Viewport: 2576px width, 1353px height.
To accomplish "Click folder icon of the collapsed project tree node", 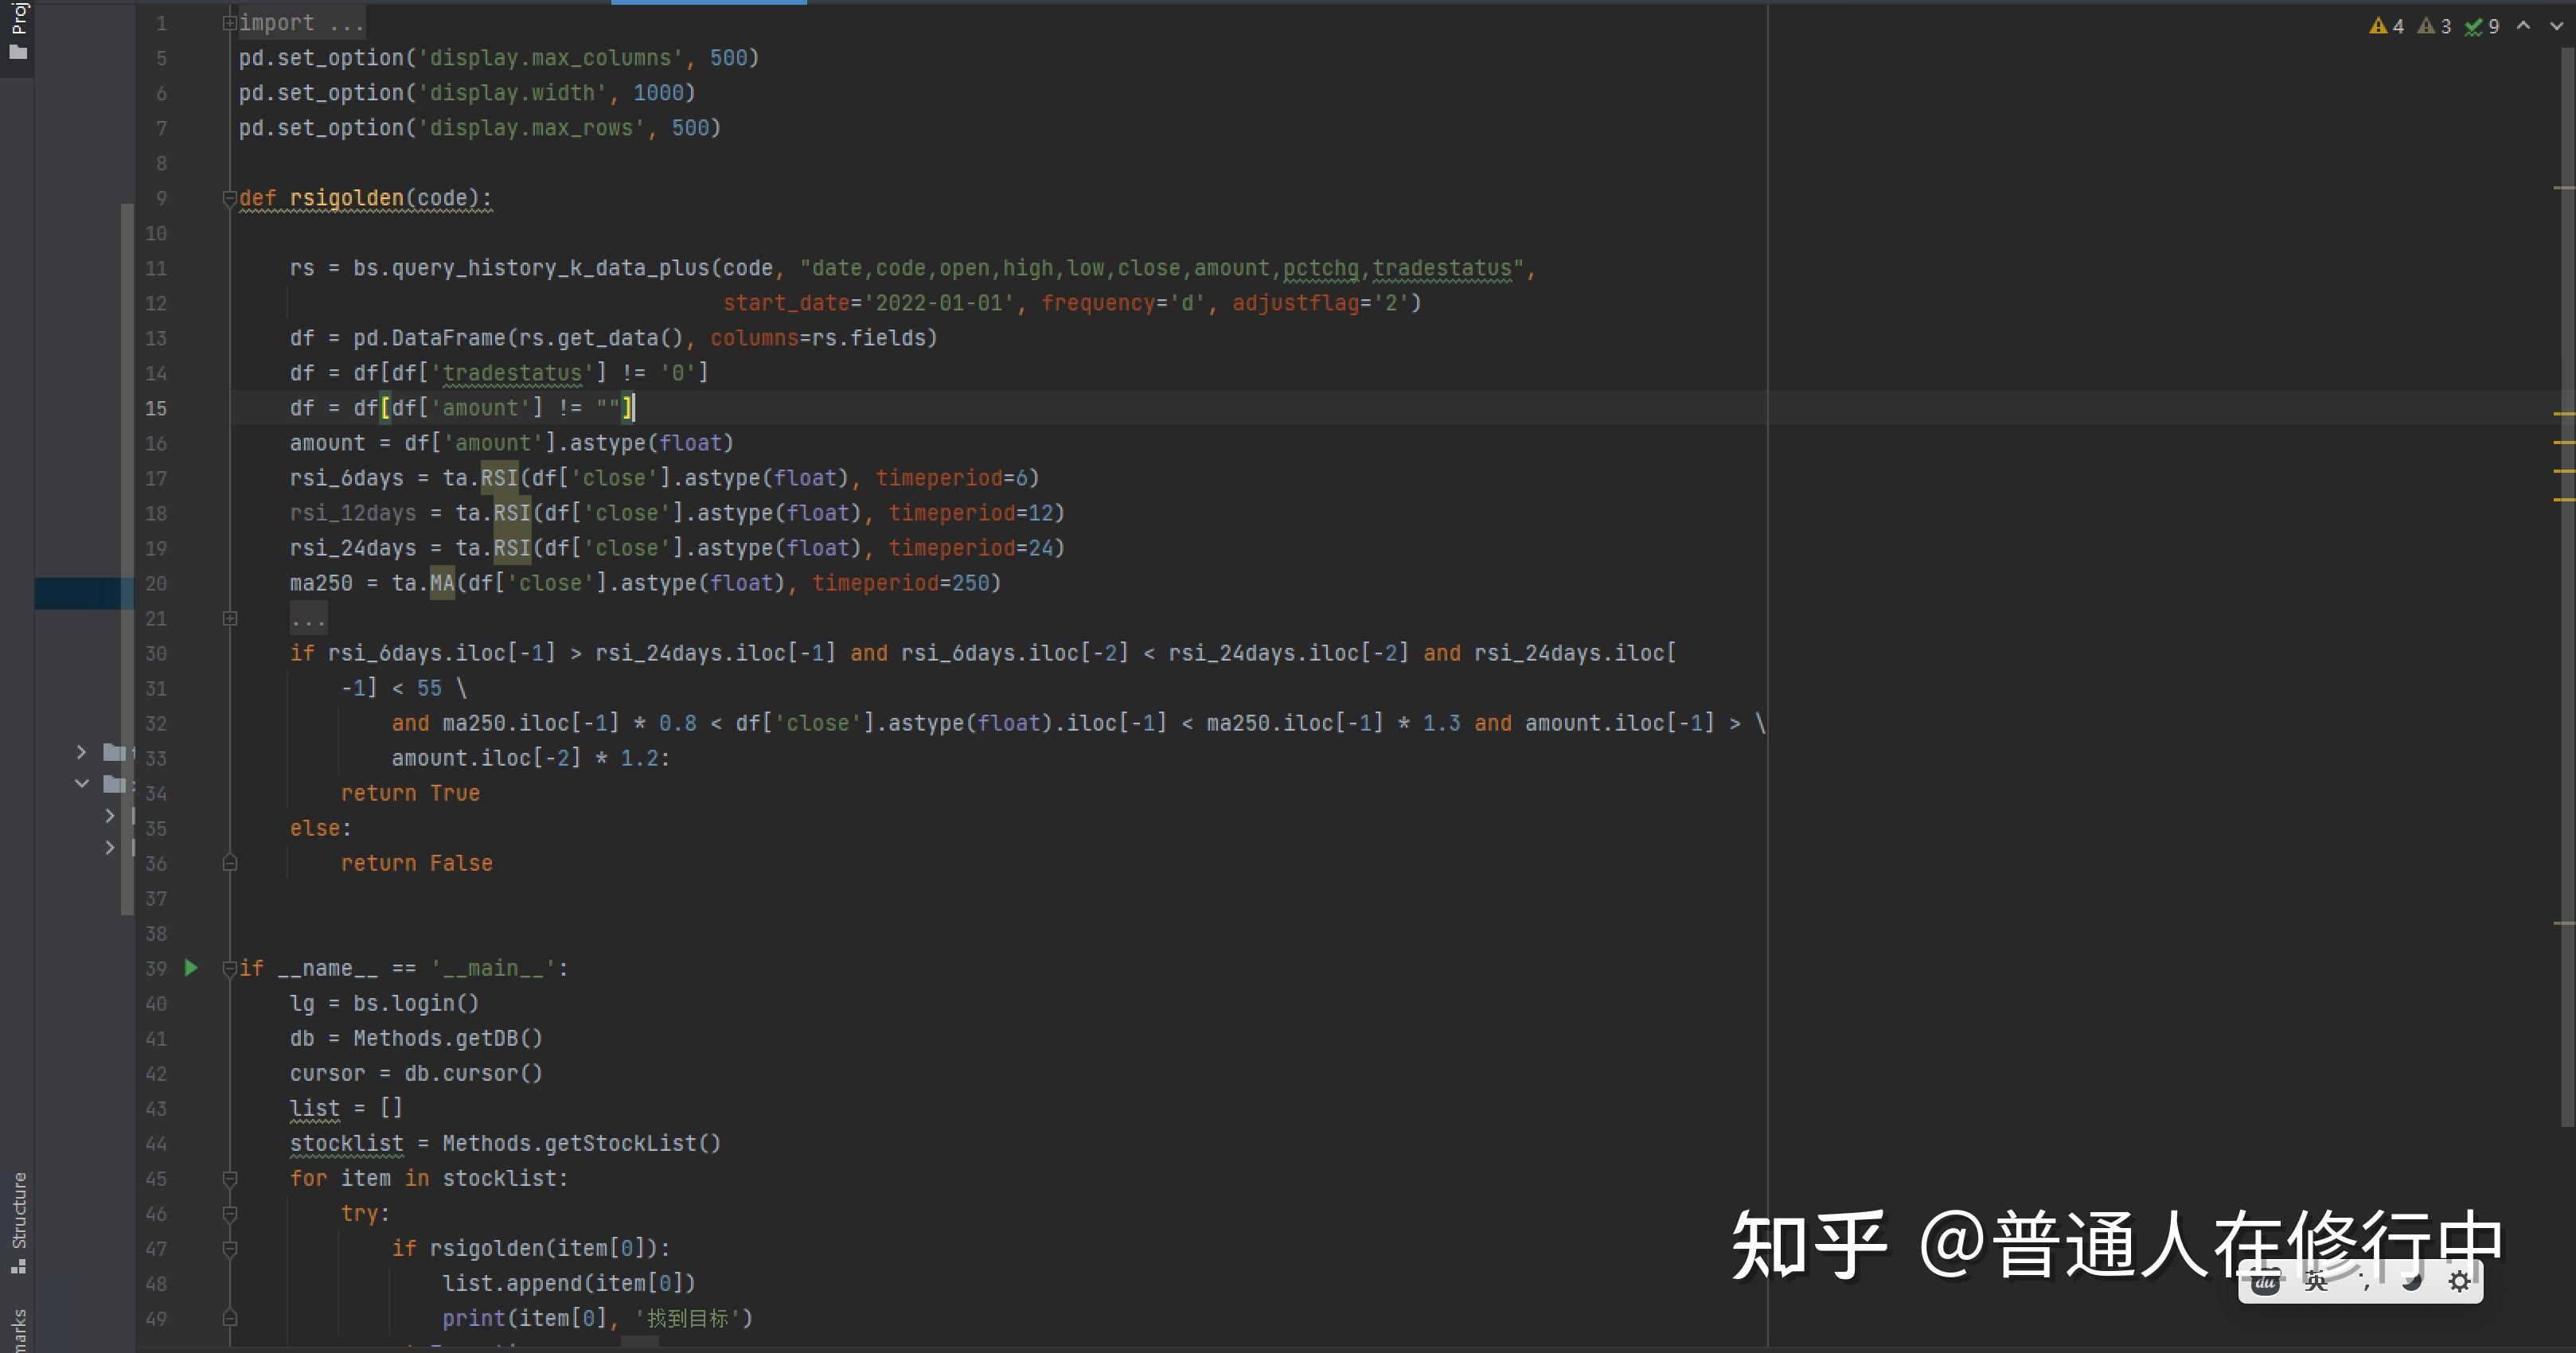I will [x=114, y=752].
